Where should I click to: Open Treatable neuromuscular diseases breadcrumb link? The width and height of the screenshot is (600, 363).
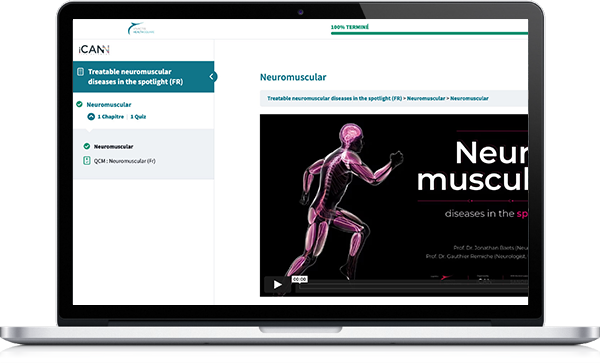point(334,98)
